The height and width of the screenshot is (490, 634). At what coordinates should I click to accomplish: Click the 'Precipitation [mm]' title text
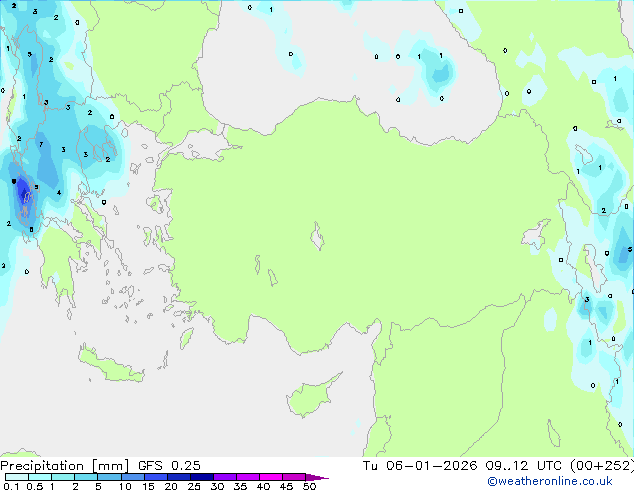[65, 466]
